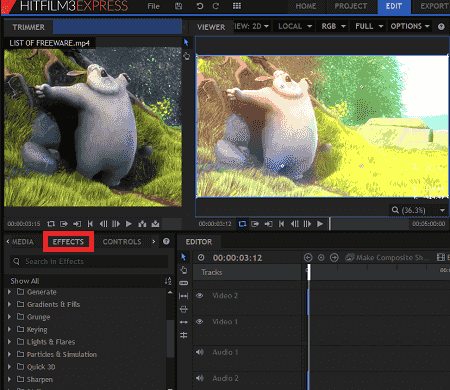Click Make Composite Shot button
Screen dimensions: 450x390
click(x=386, y=257)
